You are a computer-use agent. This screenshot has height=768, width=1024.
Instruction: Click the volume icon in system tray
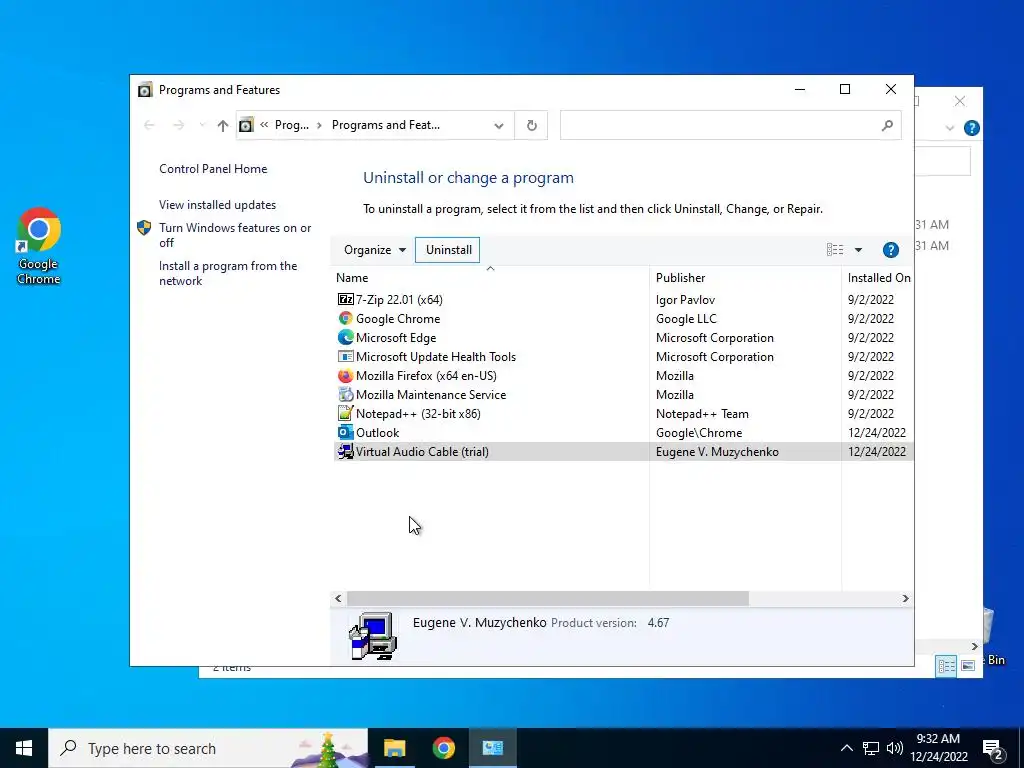coord(895,748)
